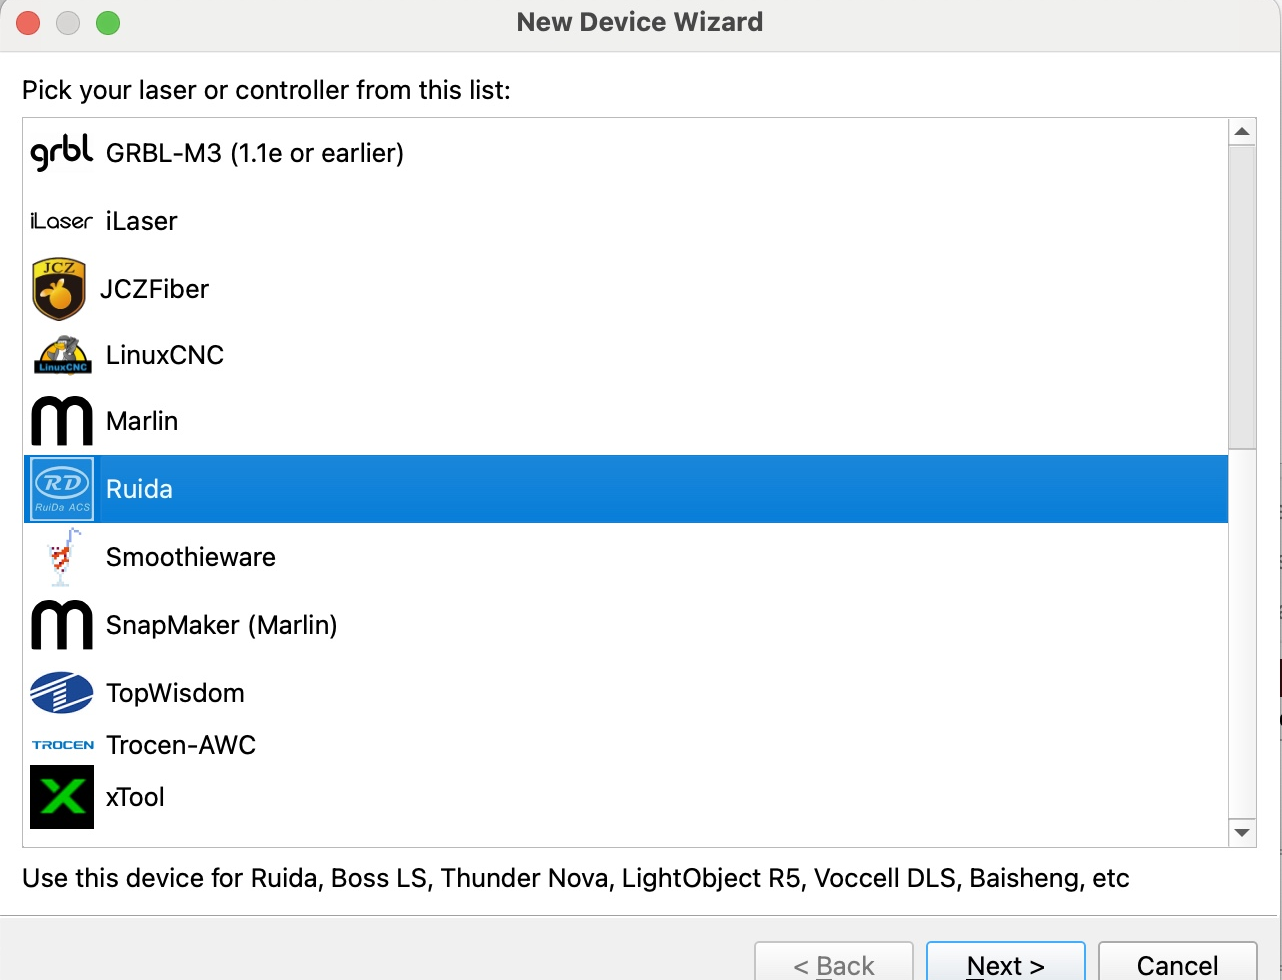The image size is (1282, 980).
Task: Click the SnapMaker M logo icon
Action: (62, 625)
